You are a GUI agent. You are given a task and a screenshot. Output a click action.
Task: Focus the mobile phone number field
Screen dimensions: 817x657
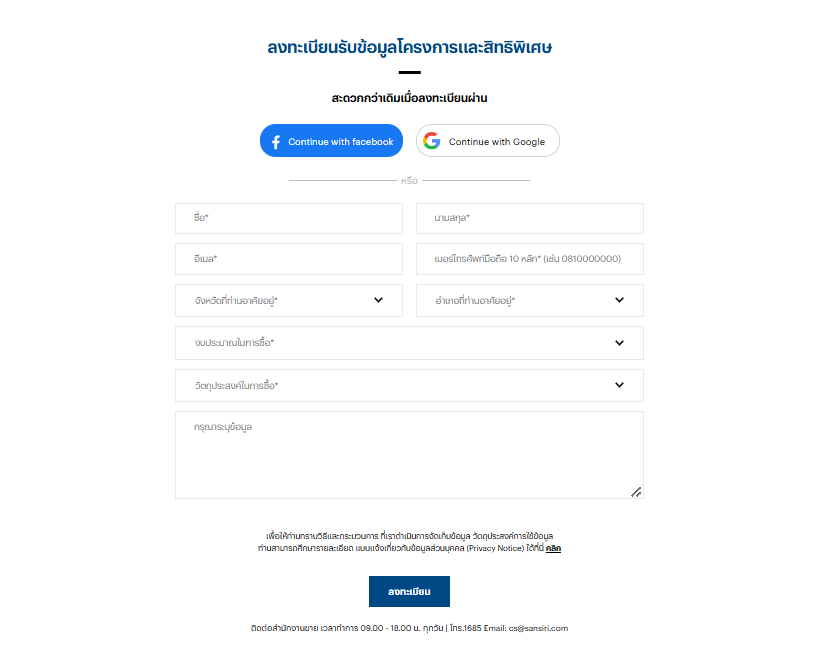529,259
